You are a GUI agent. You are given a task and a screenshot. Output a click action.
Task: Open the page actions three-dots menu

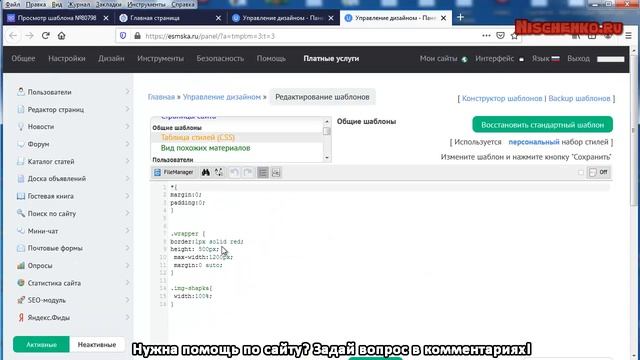point(486,36)
